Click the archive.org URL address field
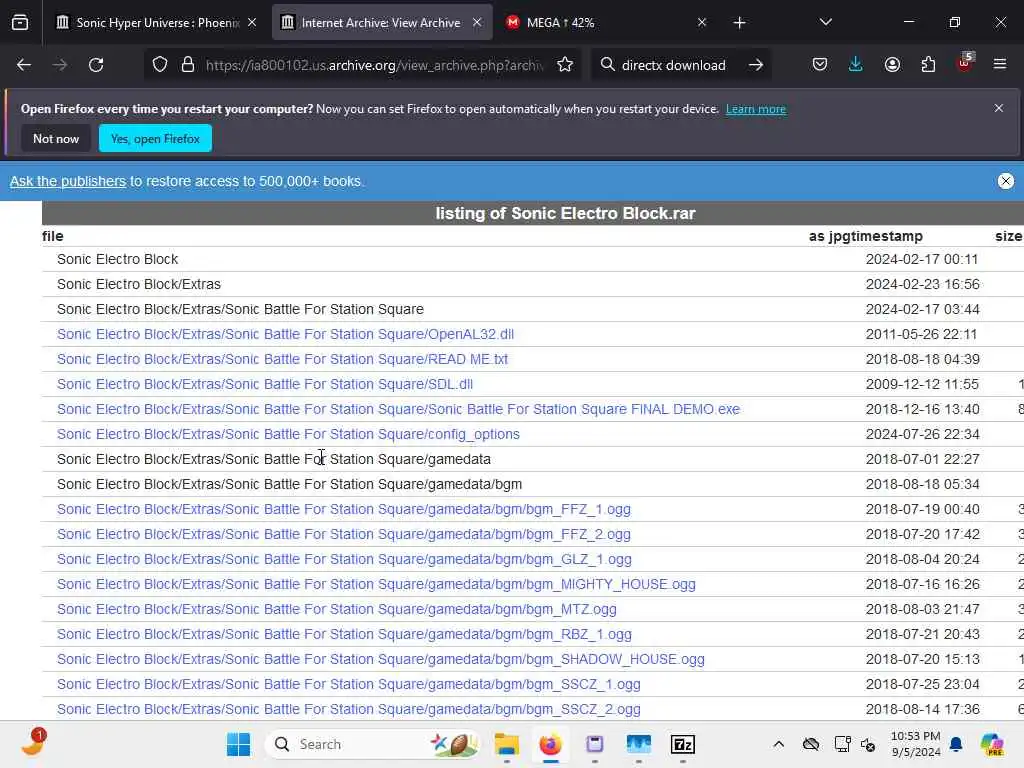This screenshot has height=768, width=1024. 374,65
